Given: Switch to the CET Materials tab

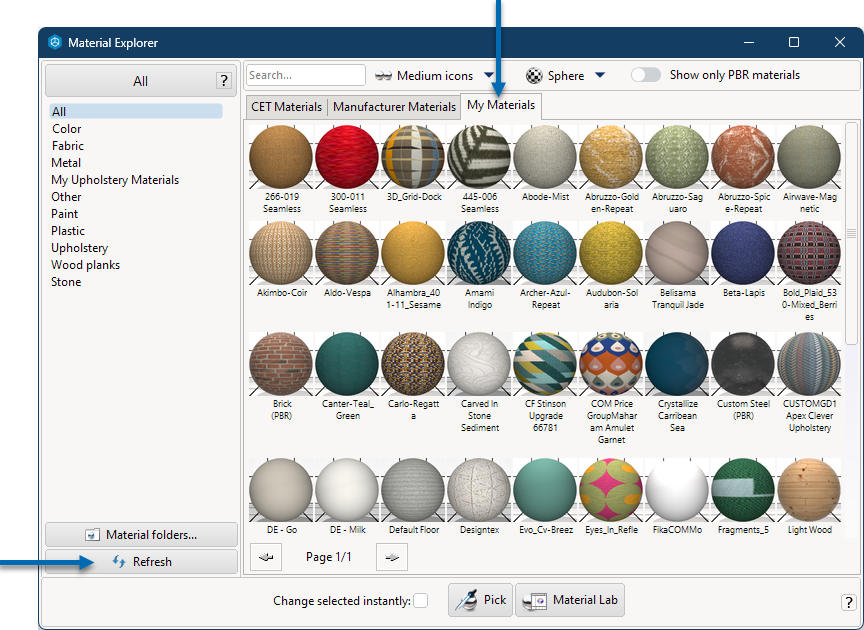Looking at the screenshot, I should pyautogui.click(x=285, y=106).
